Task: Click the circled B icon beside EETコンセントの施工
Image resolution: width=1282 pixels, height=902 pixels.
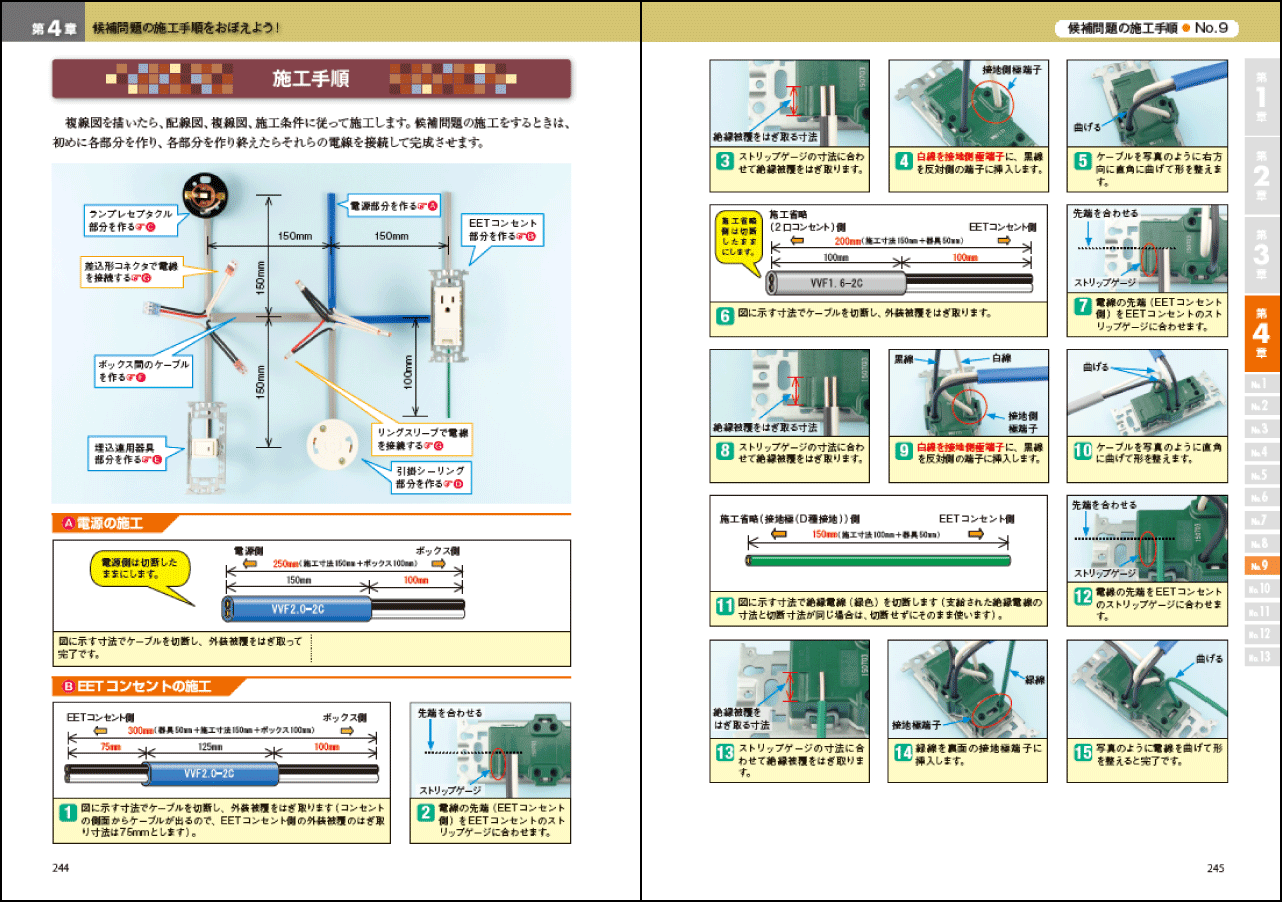Action: point(68,686)
